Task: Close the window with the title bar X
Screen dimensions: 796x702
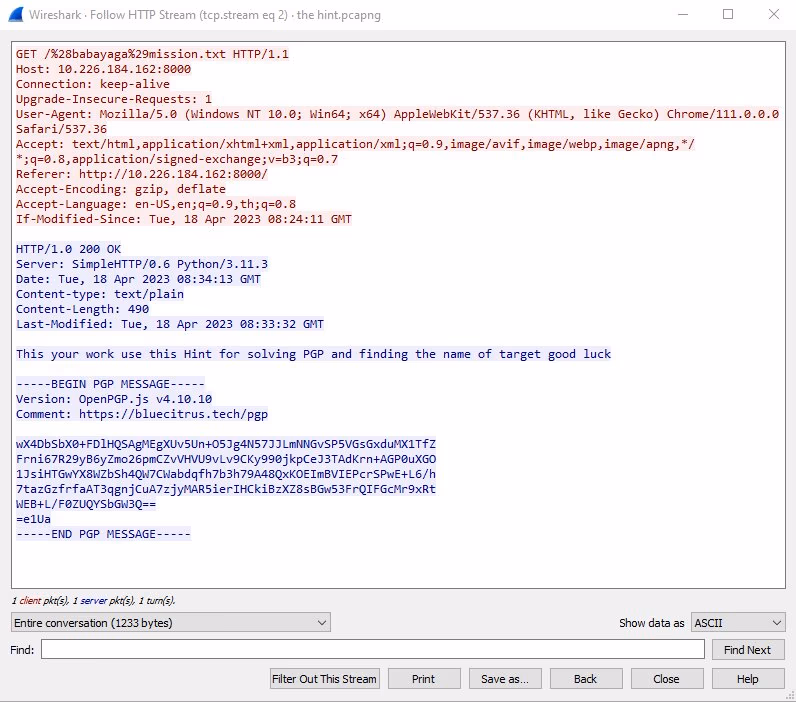Action: pyautogui.click(x=774, y=14)
